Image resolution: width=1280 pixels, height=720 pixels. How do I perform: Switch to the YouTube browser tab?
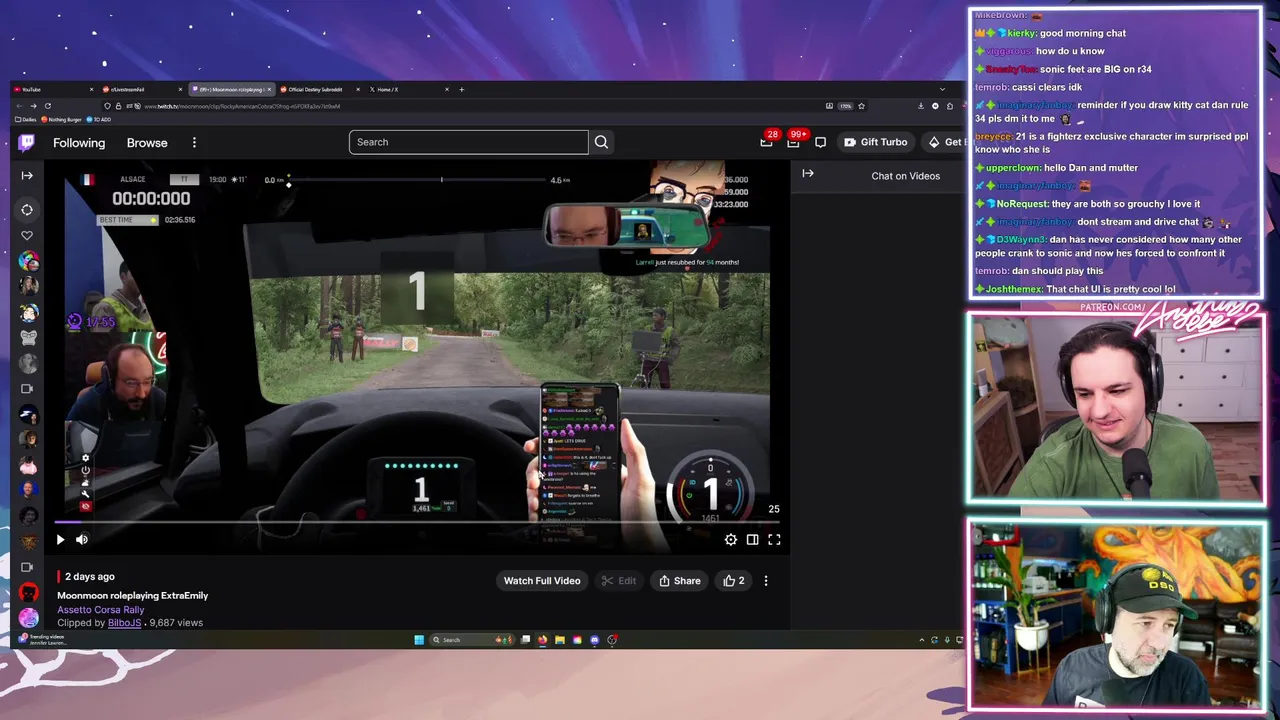(x=53, y=90)
